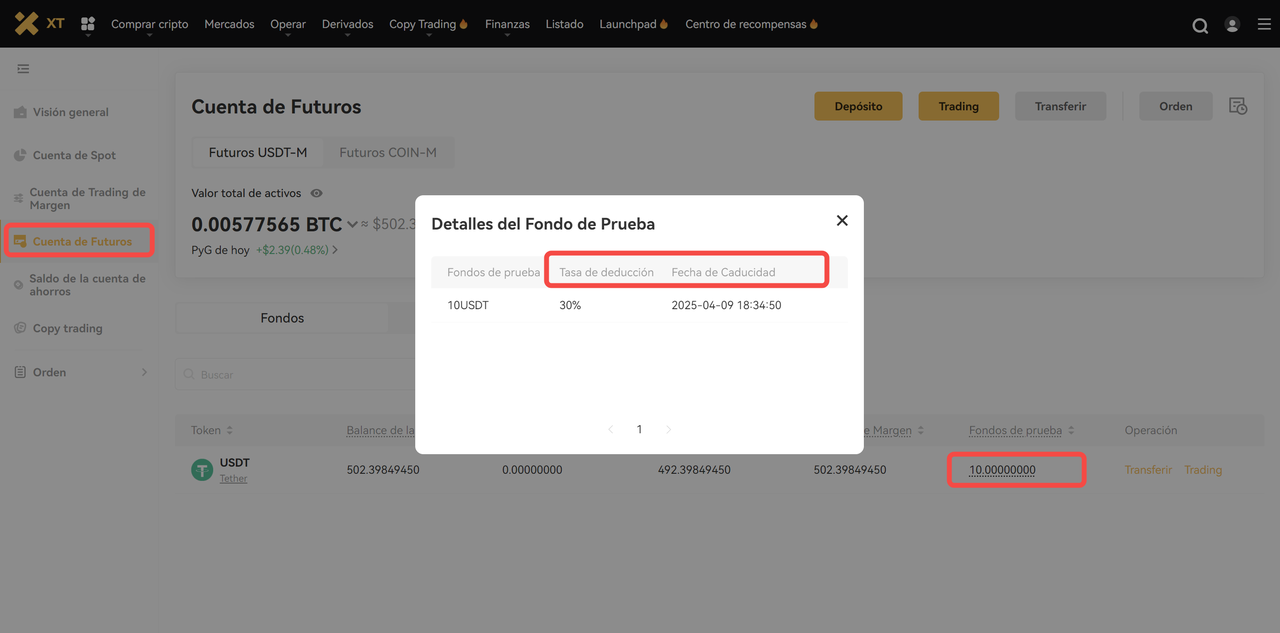Expand the Orden sidebar submenu

144,372
